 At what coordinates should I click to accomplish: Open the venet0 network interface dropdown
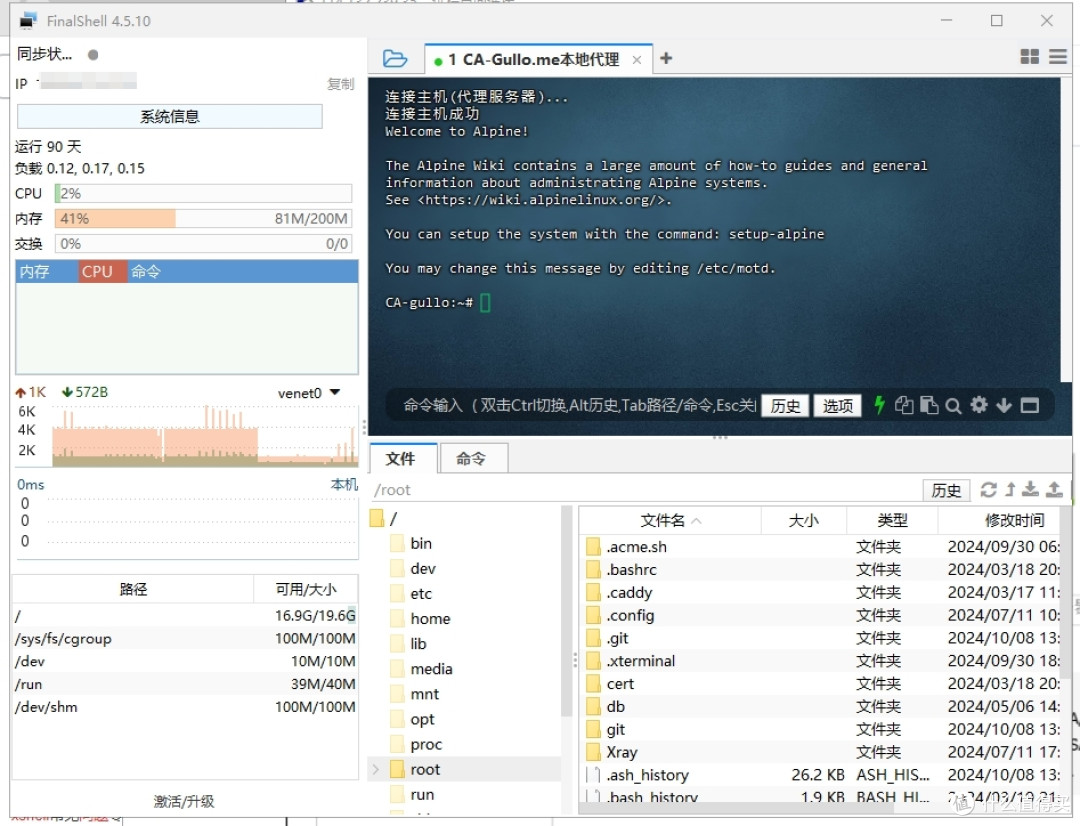[333, 392]
